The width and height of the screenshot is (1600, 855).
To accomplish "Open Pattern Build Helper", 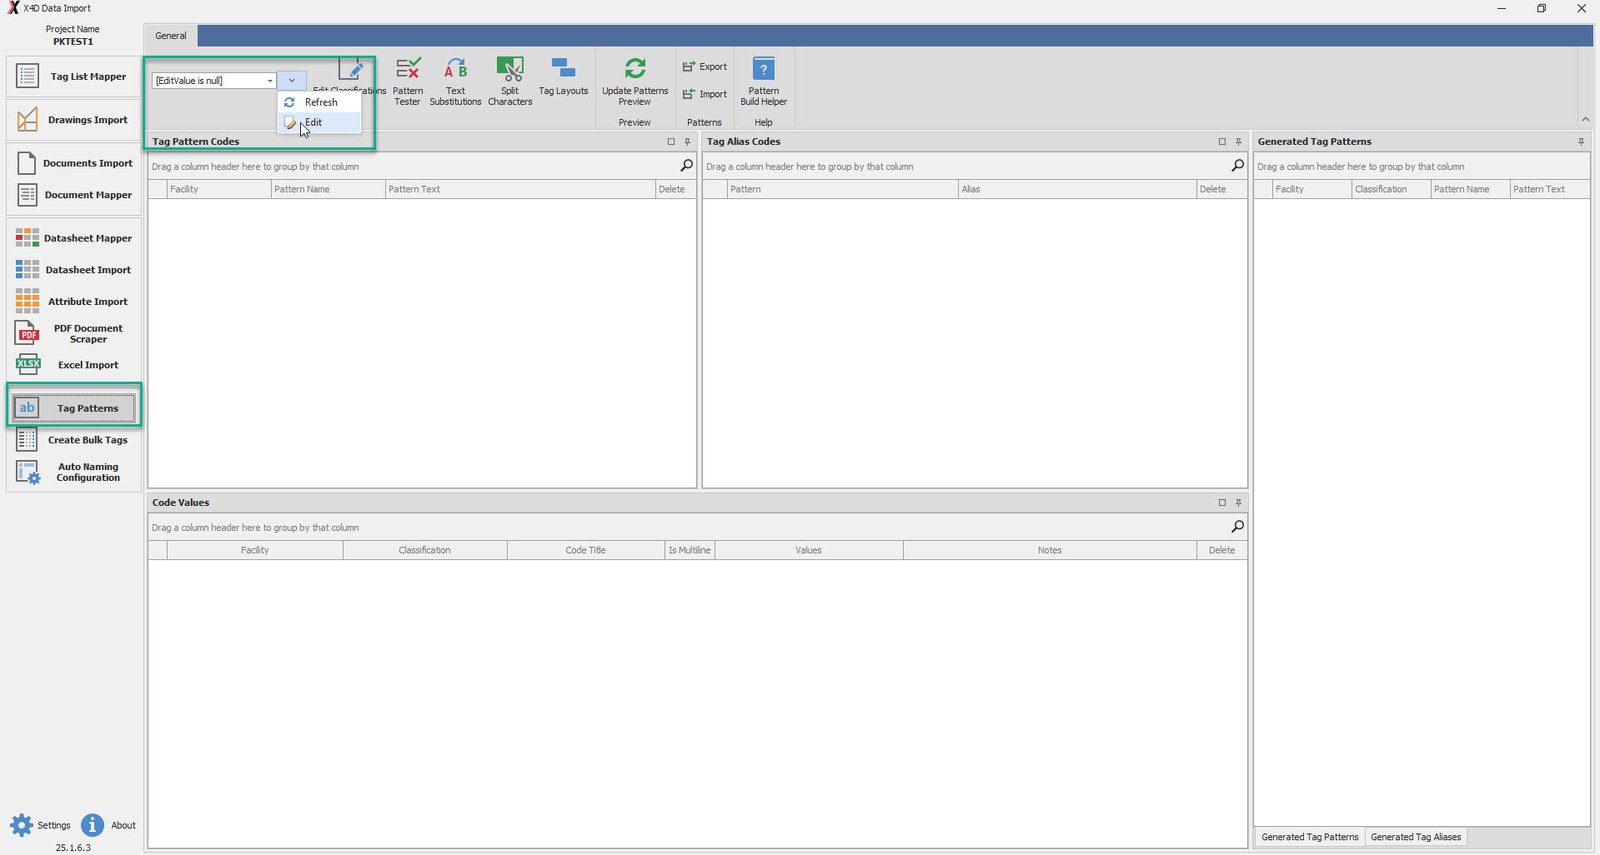I will tap(763, 80).
